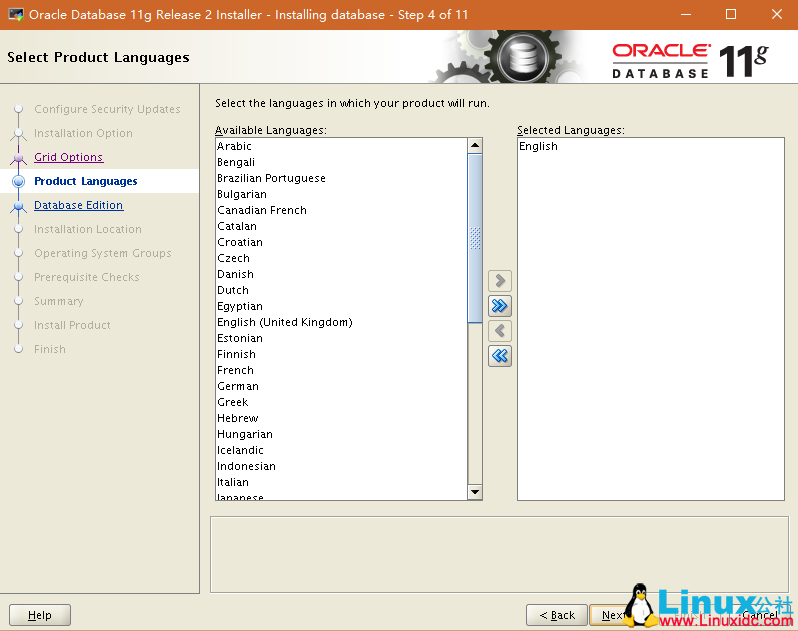Click the add selected language arrow button
798x631 pixels.
[x=500, y=280]
